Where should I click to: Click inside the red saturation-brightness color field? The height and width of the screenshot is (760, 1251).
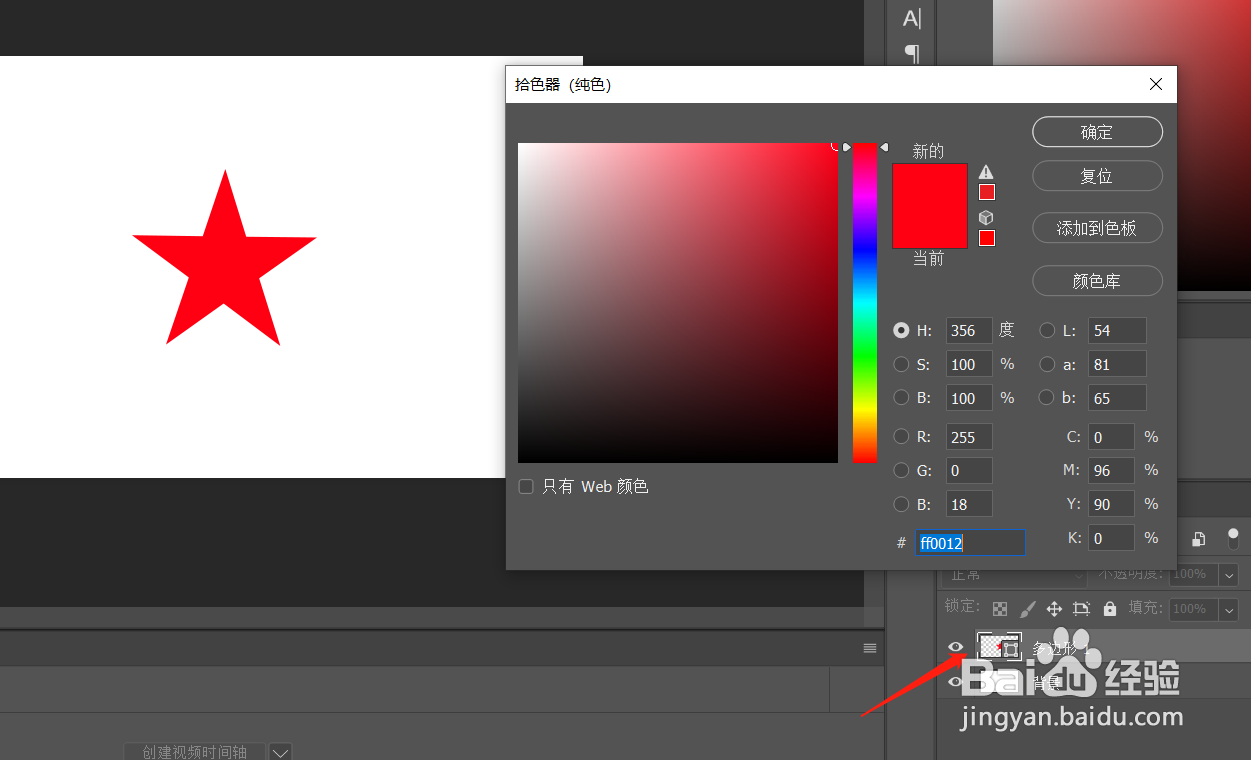(678, 303)
